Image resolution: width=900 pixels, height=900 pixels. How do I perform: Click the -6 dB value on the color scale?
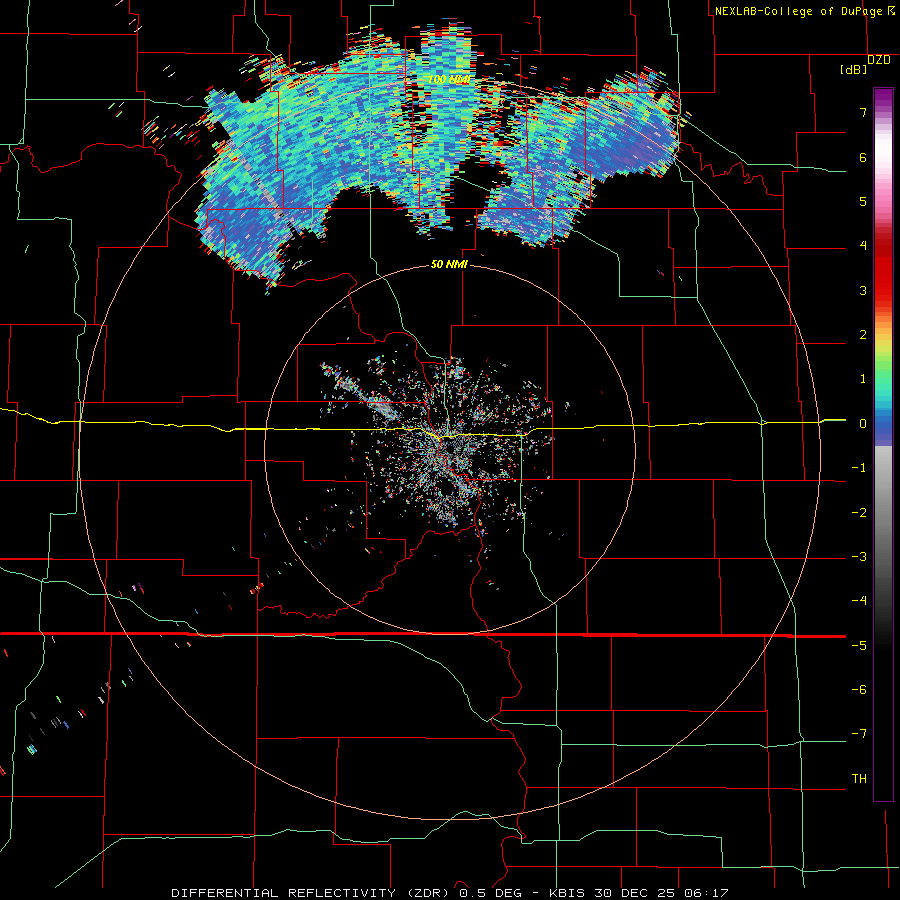(x=859, y=690)
